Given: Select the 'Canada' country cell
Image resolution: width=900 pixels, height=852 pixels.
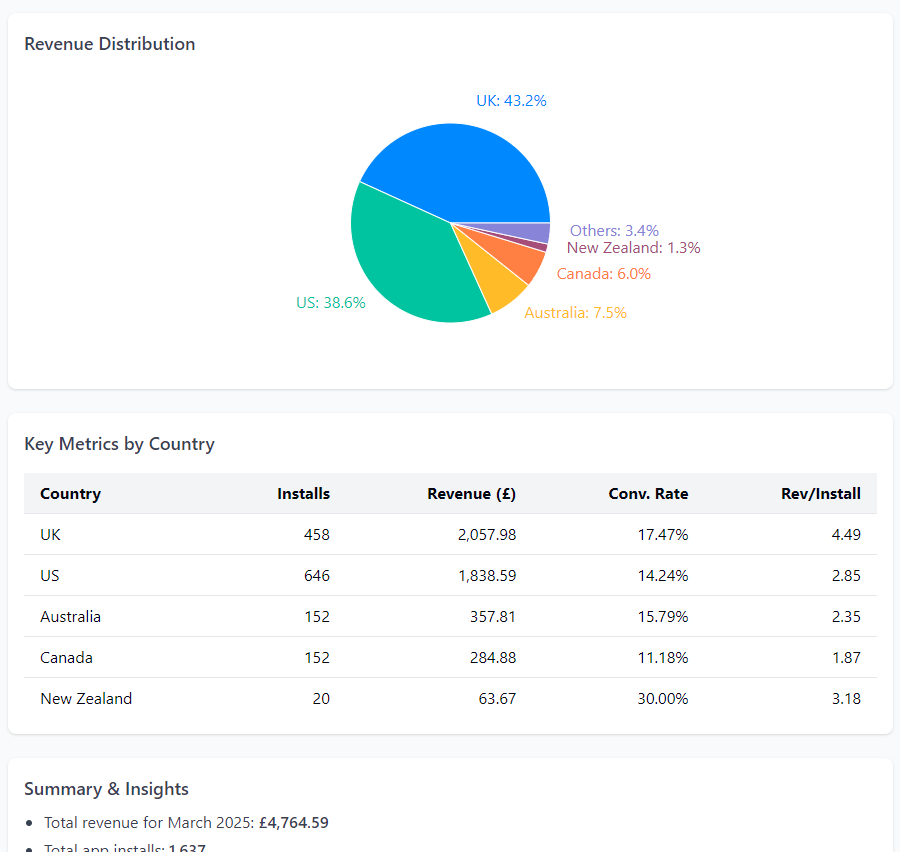Looking at the screenshot, I should click(67, 658).
